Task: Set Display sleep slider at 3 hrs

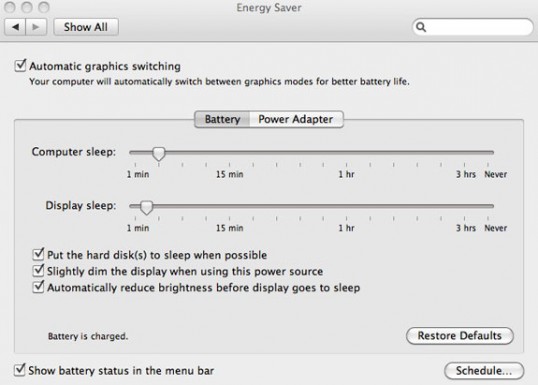Action: pos(464,206)
